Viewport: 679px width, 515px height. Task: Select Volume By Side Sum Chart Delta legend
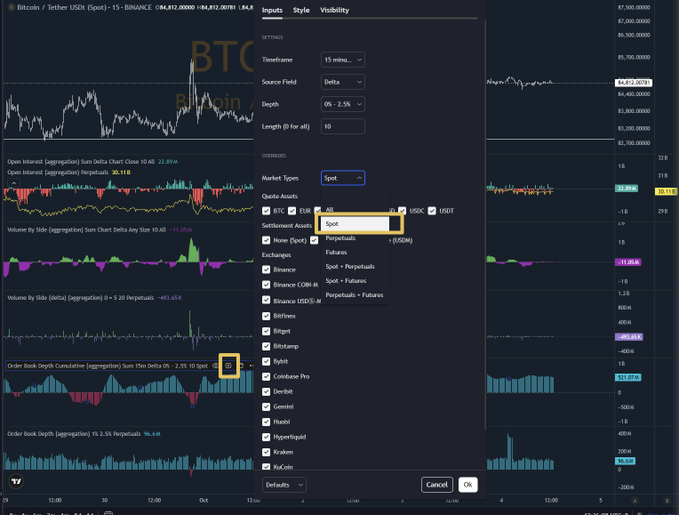pos(86,230)
